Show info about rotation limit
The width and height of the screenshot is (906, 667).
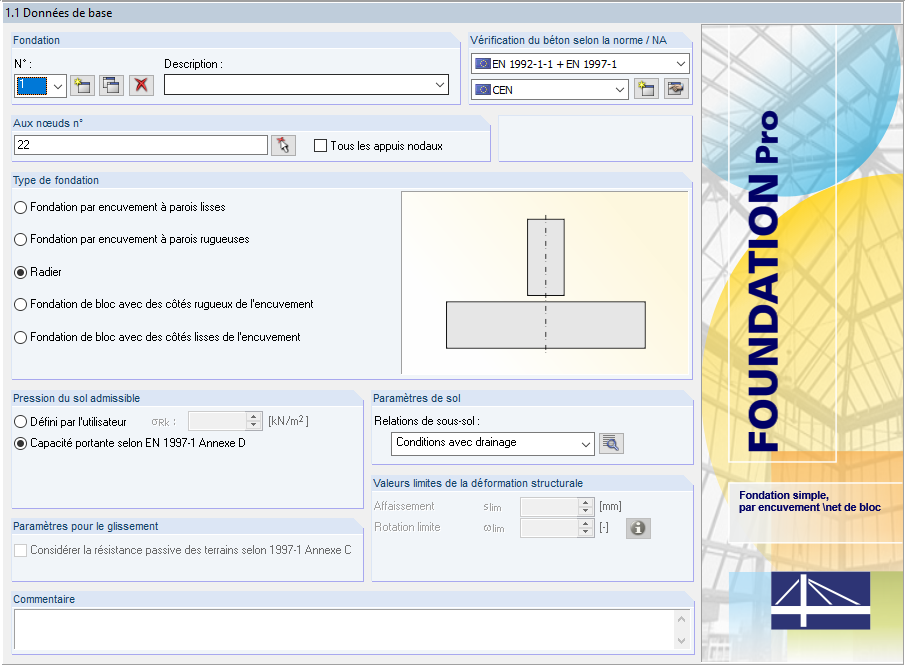(638, 528)
